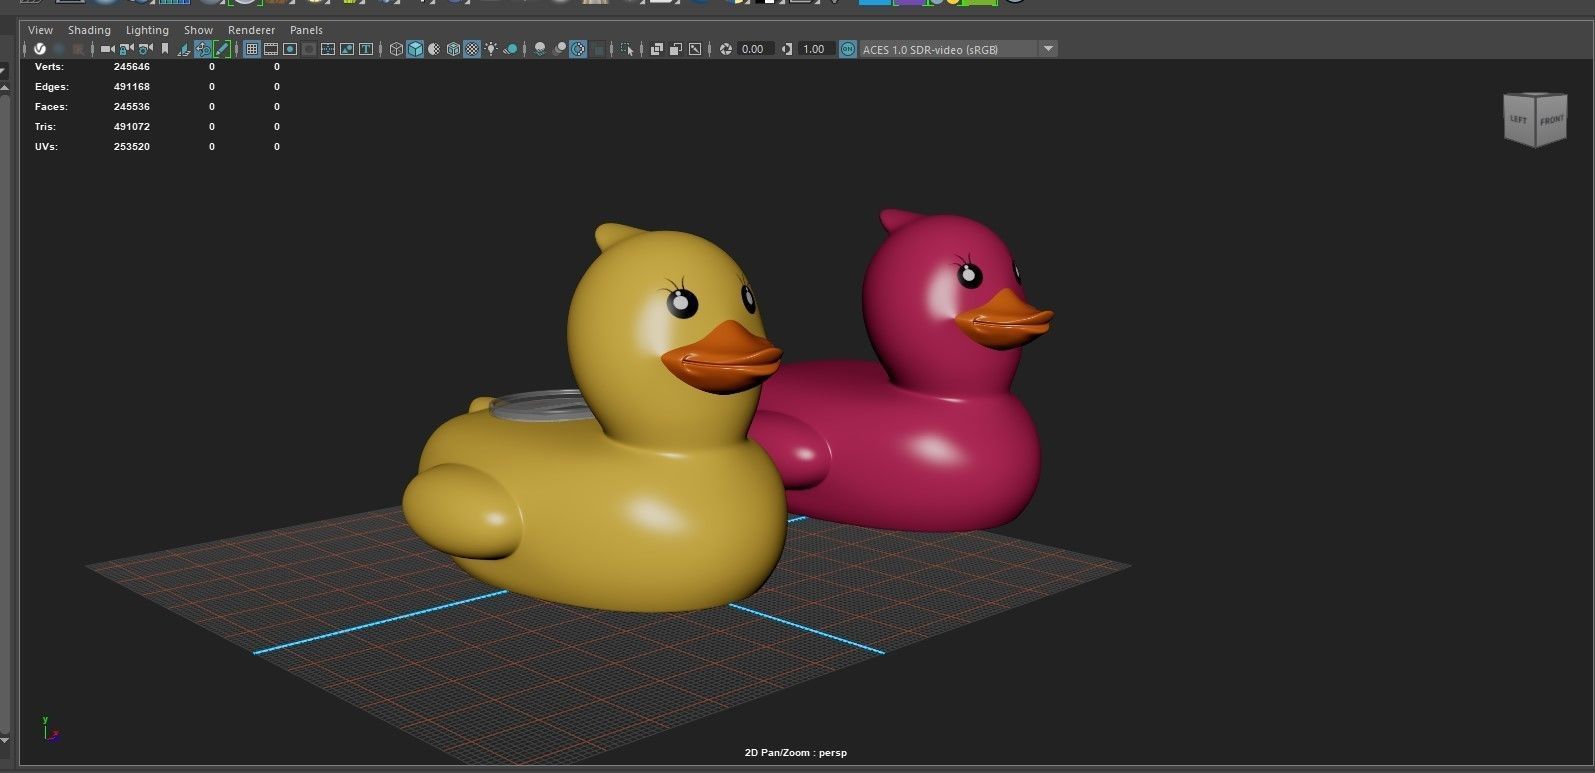Toggle Use Default Material icon
The height and width of the screenshot is (773, 1595).
(434, 49)
